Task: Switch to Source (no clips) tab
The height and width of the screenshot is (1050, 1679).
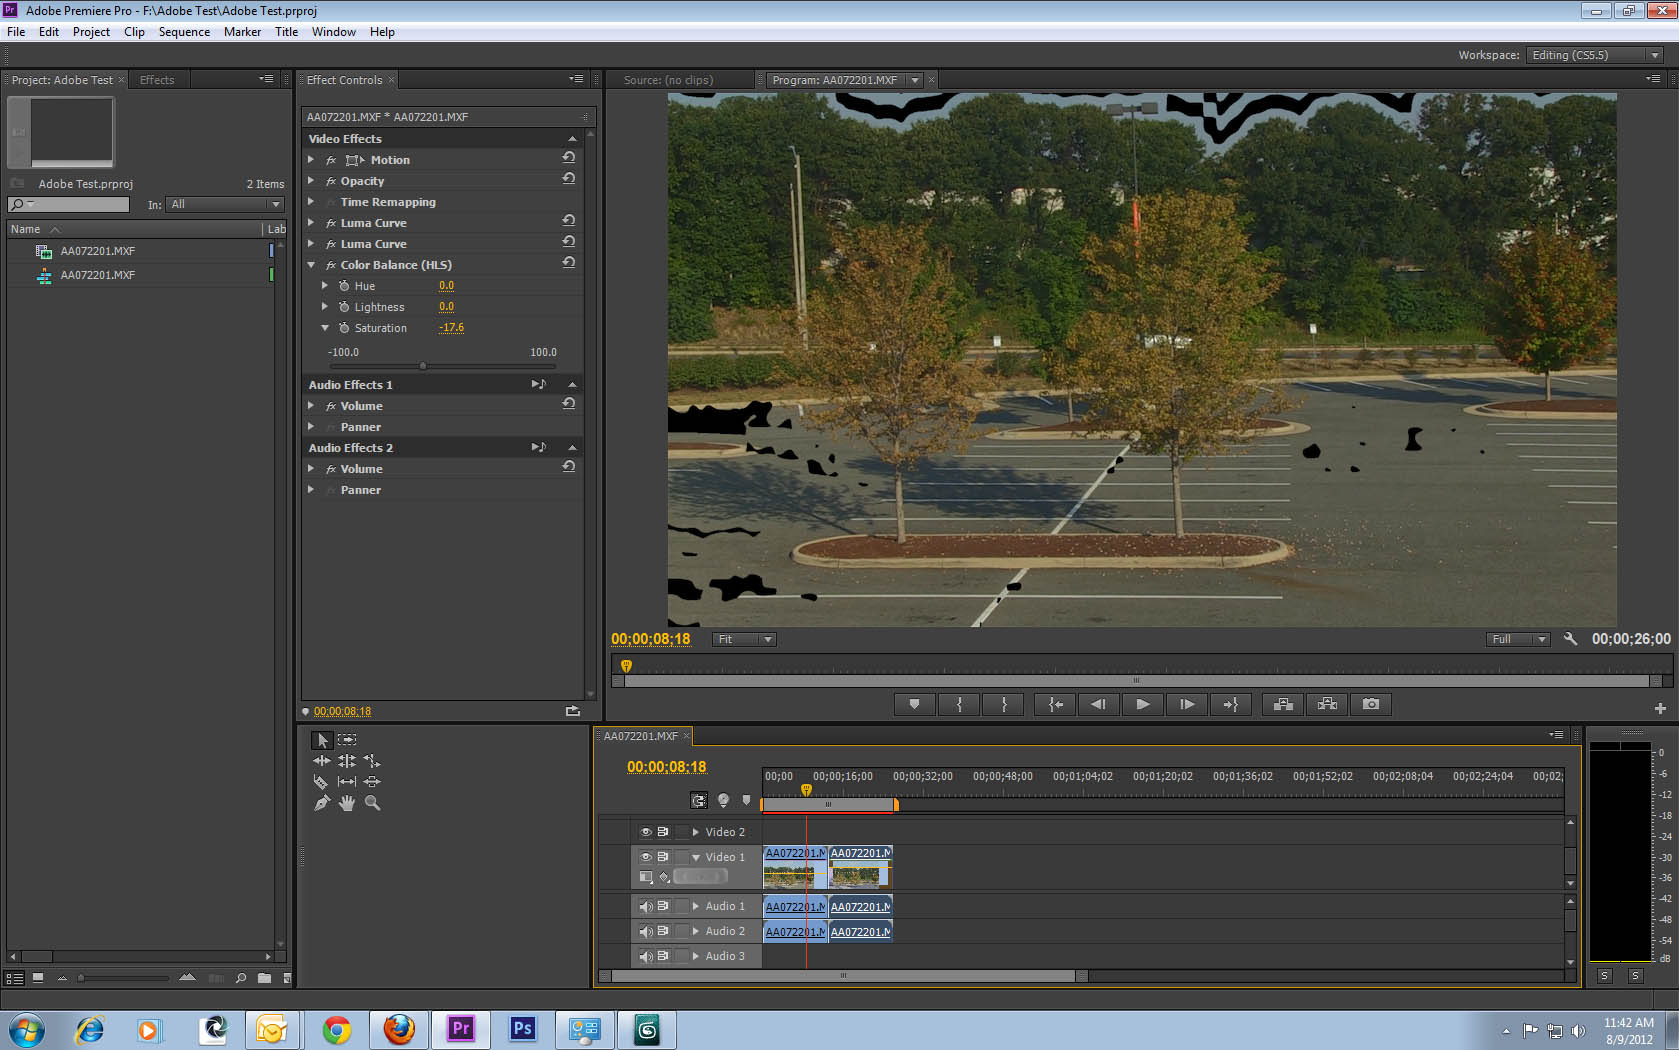Action: point(668,80)
